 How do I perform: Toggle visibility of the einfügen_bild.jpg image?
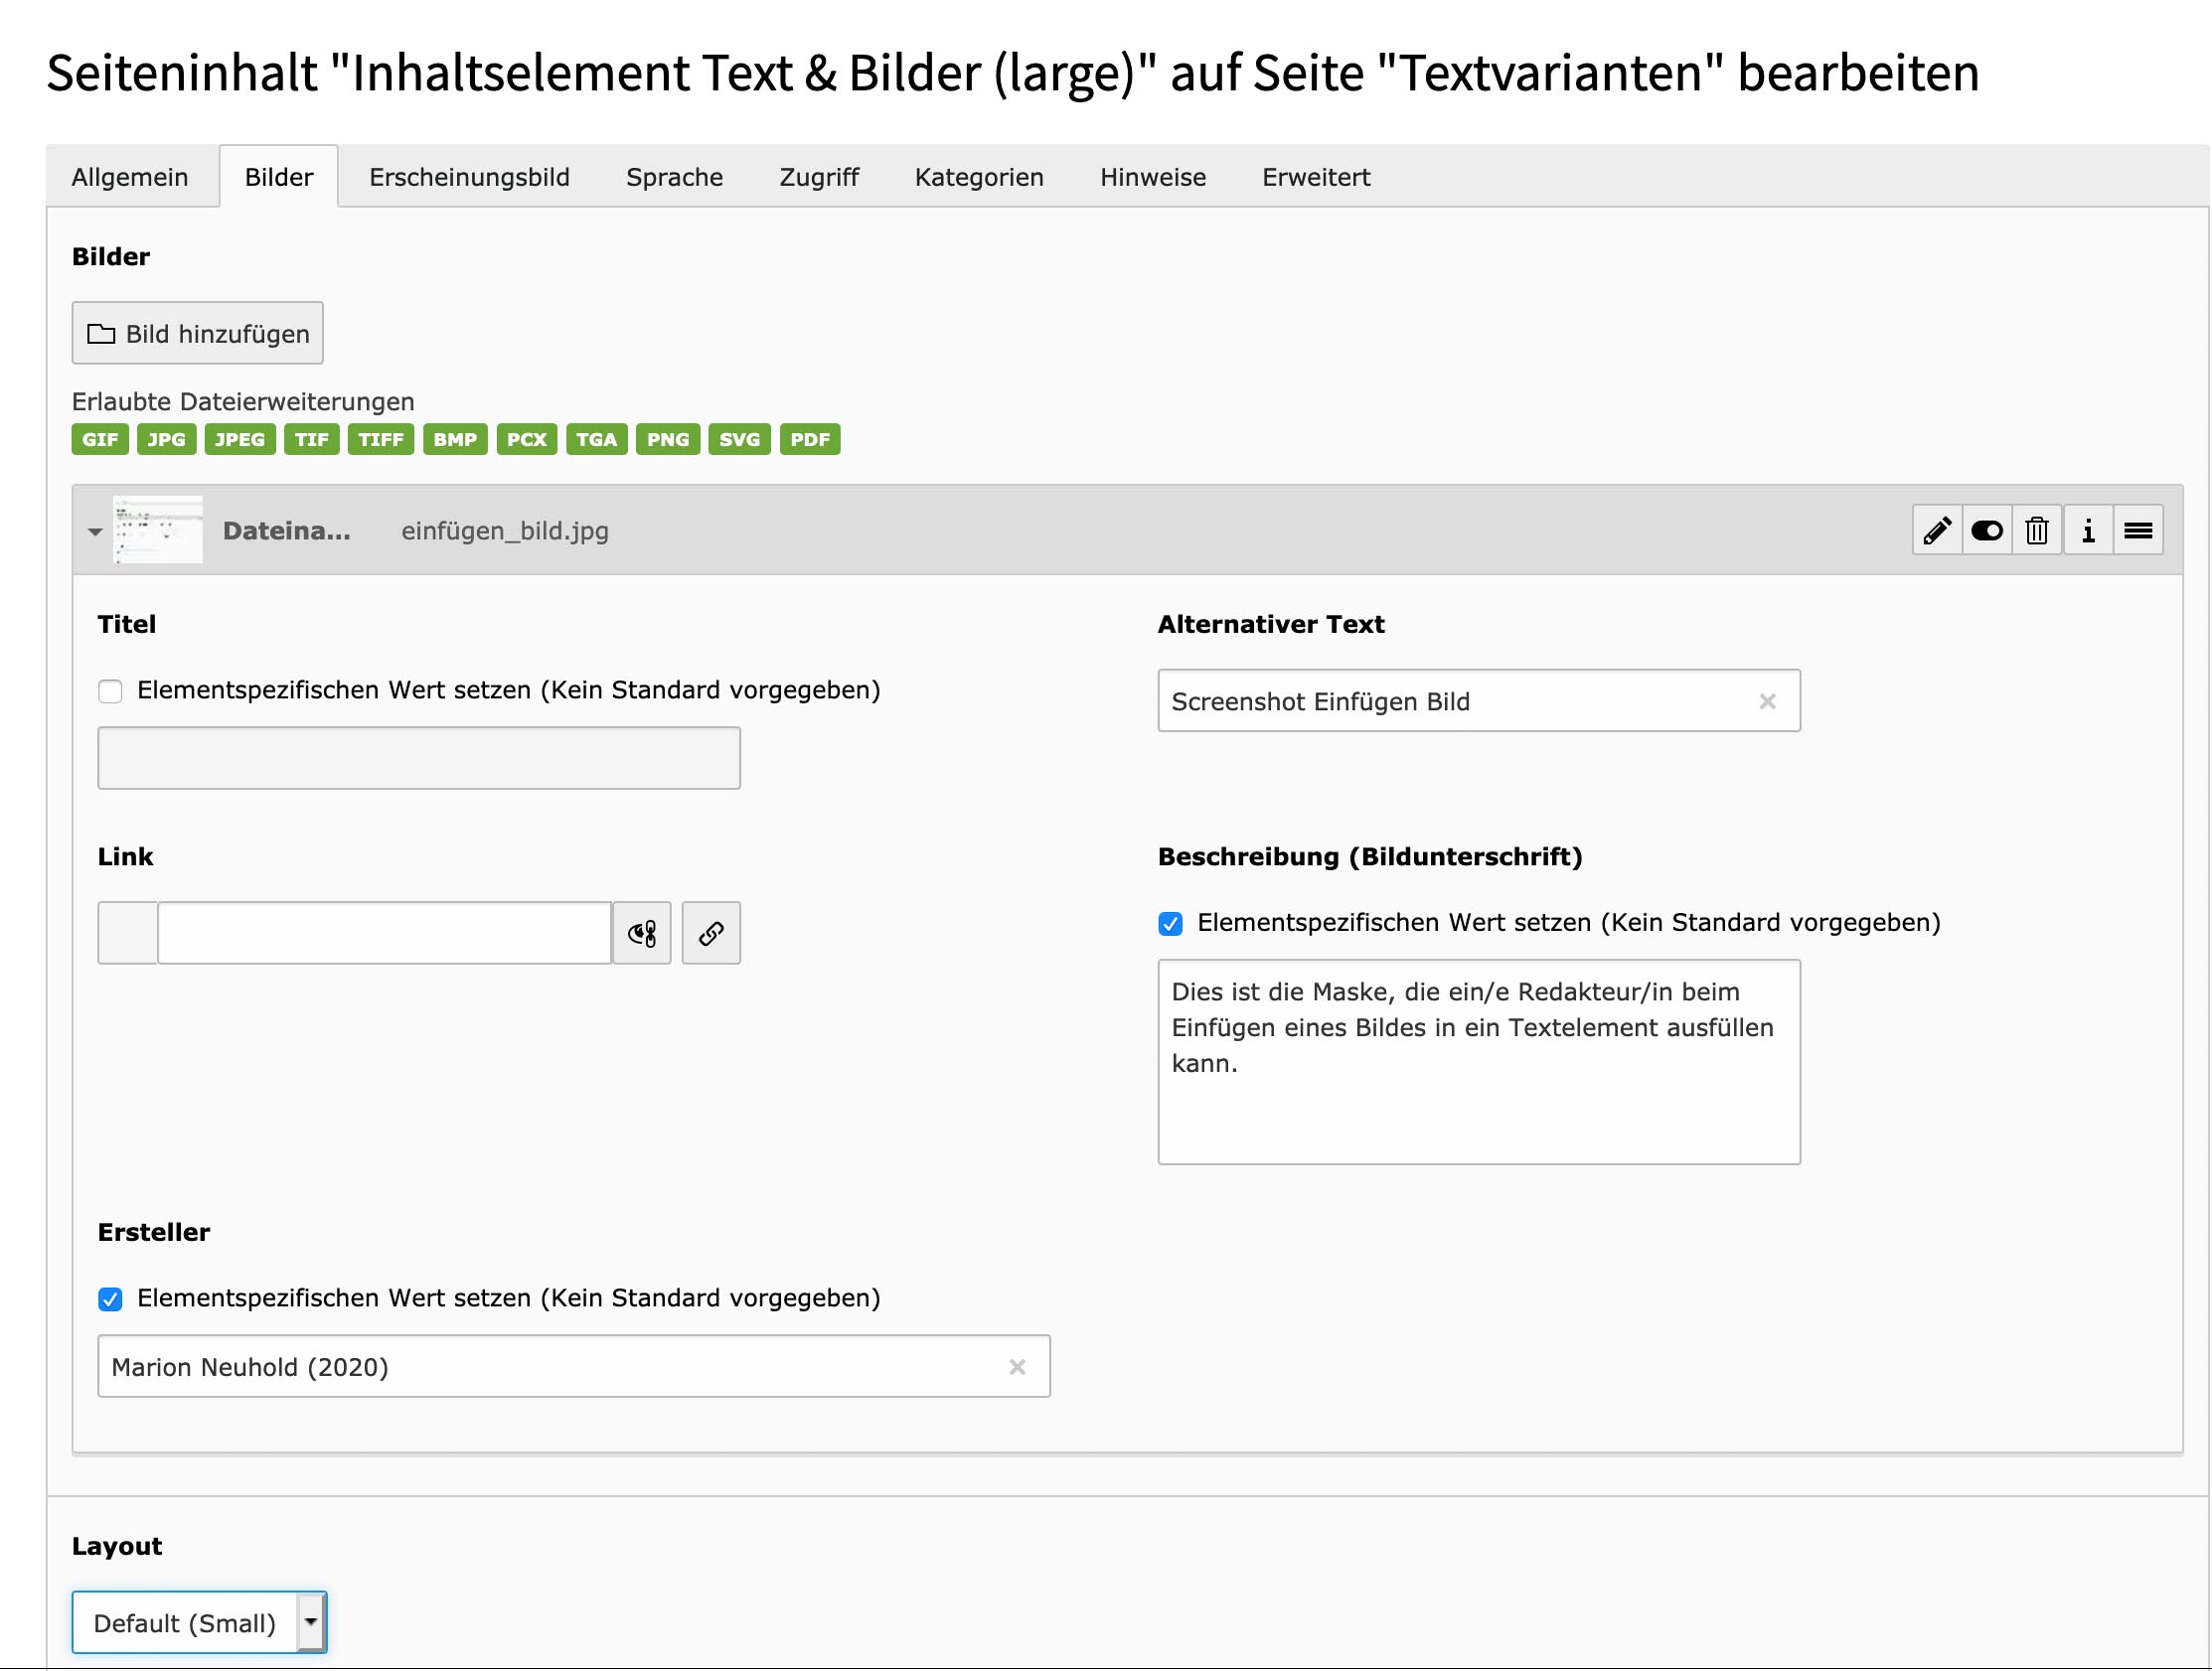pos(1987,530)
